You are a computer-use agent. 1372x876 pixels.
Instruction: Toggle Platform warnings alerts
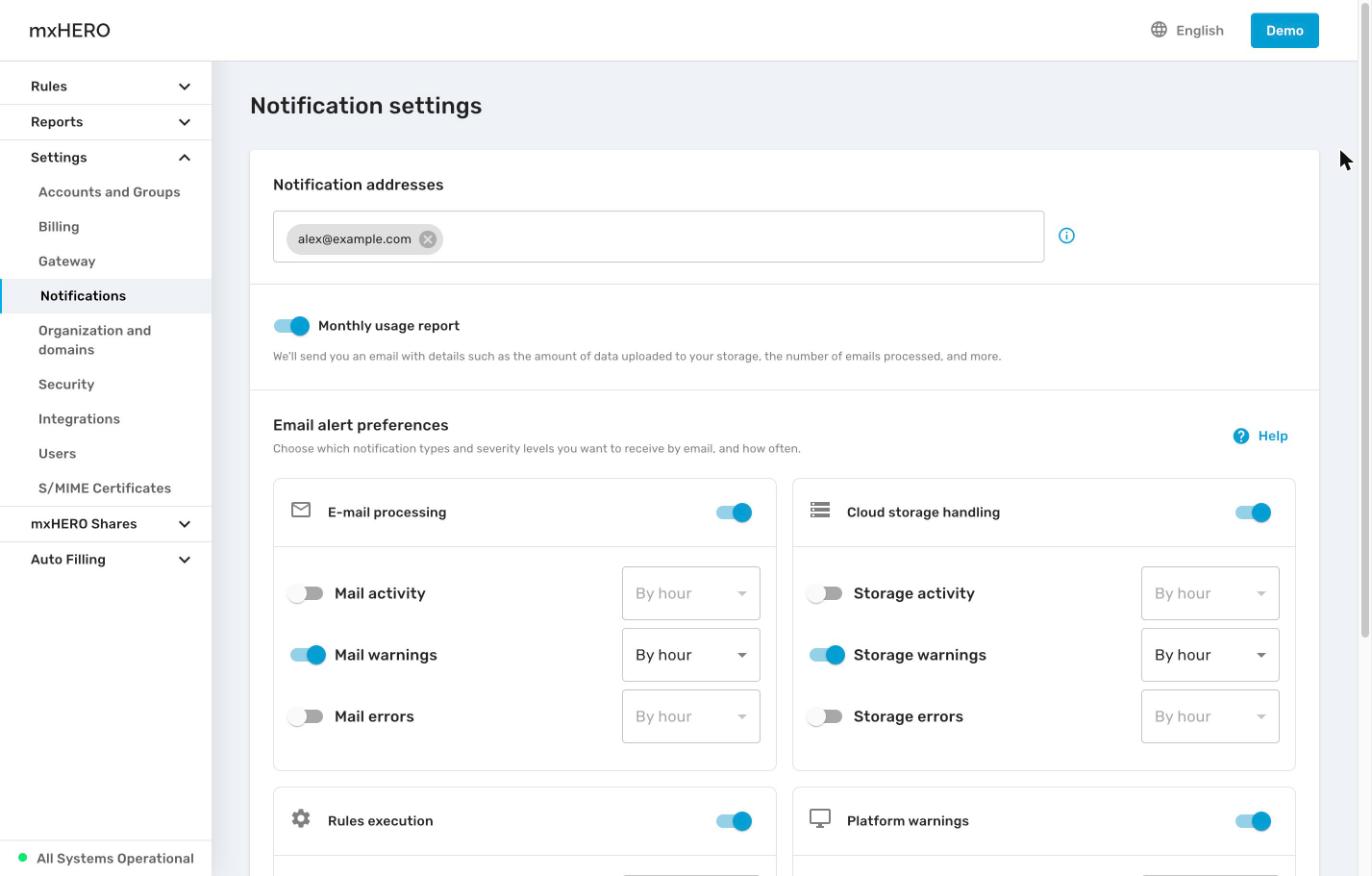[1253, 821]
